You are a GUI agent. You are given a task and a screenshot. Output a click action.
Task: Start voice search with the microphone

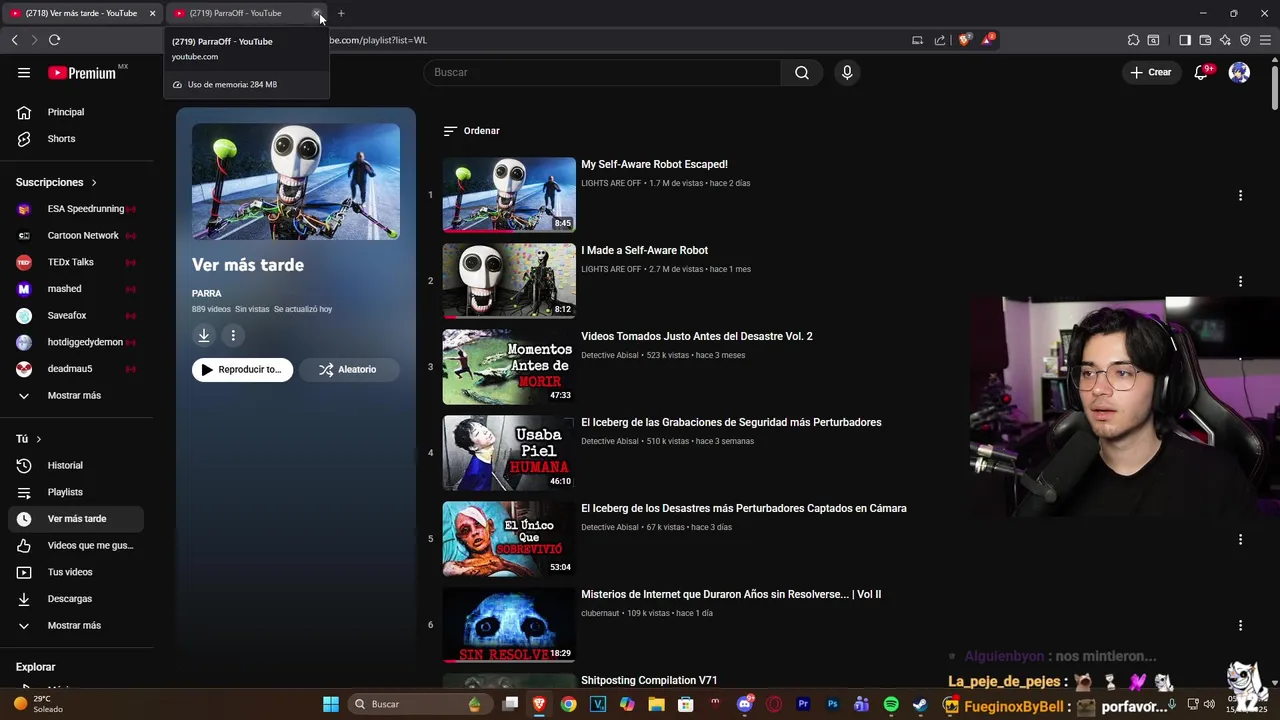[847, 72]
